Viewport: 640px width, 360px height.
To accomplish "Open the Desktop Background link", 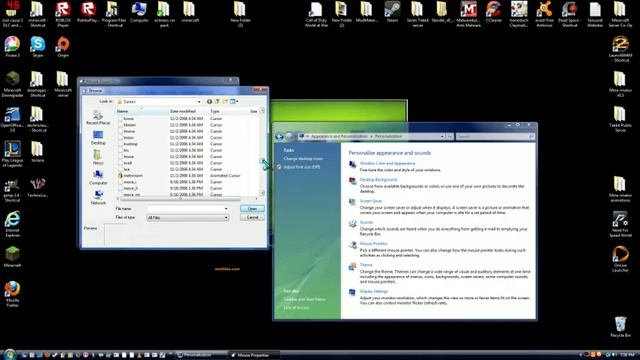I will [x=378, y=180].
